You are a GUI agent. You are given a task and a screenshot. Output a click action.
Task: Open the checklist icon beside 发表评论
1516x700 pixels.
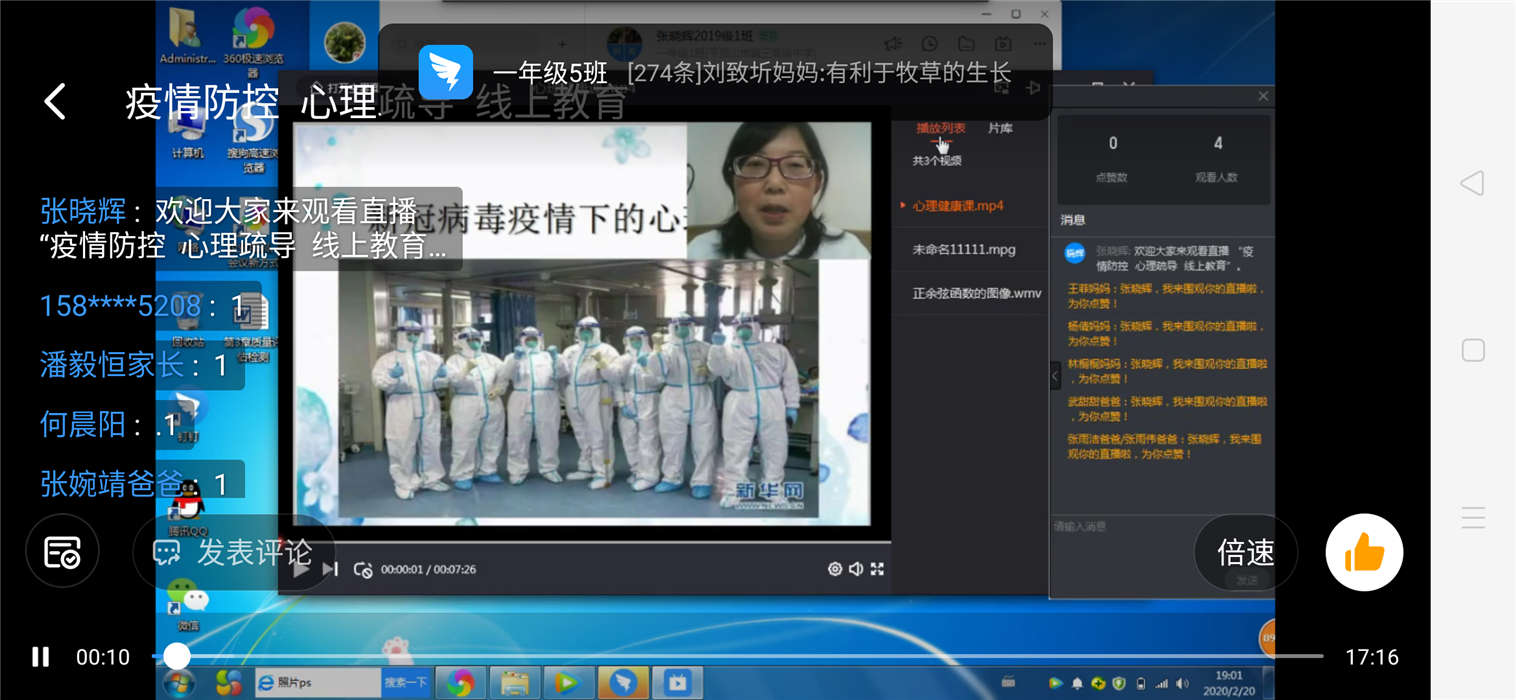point(62,551)
